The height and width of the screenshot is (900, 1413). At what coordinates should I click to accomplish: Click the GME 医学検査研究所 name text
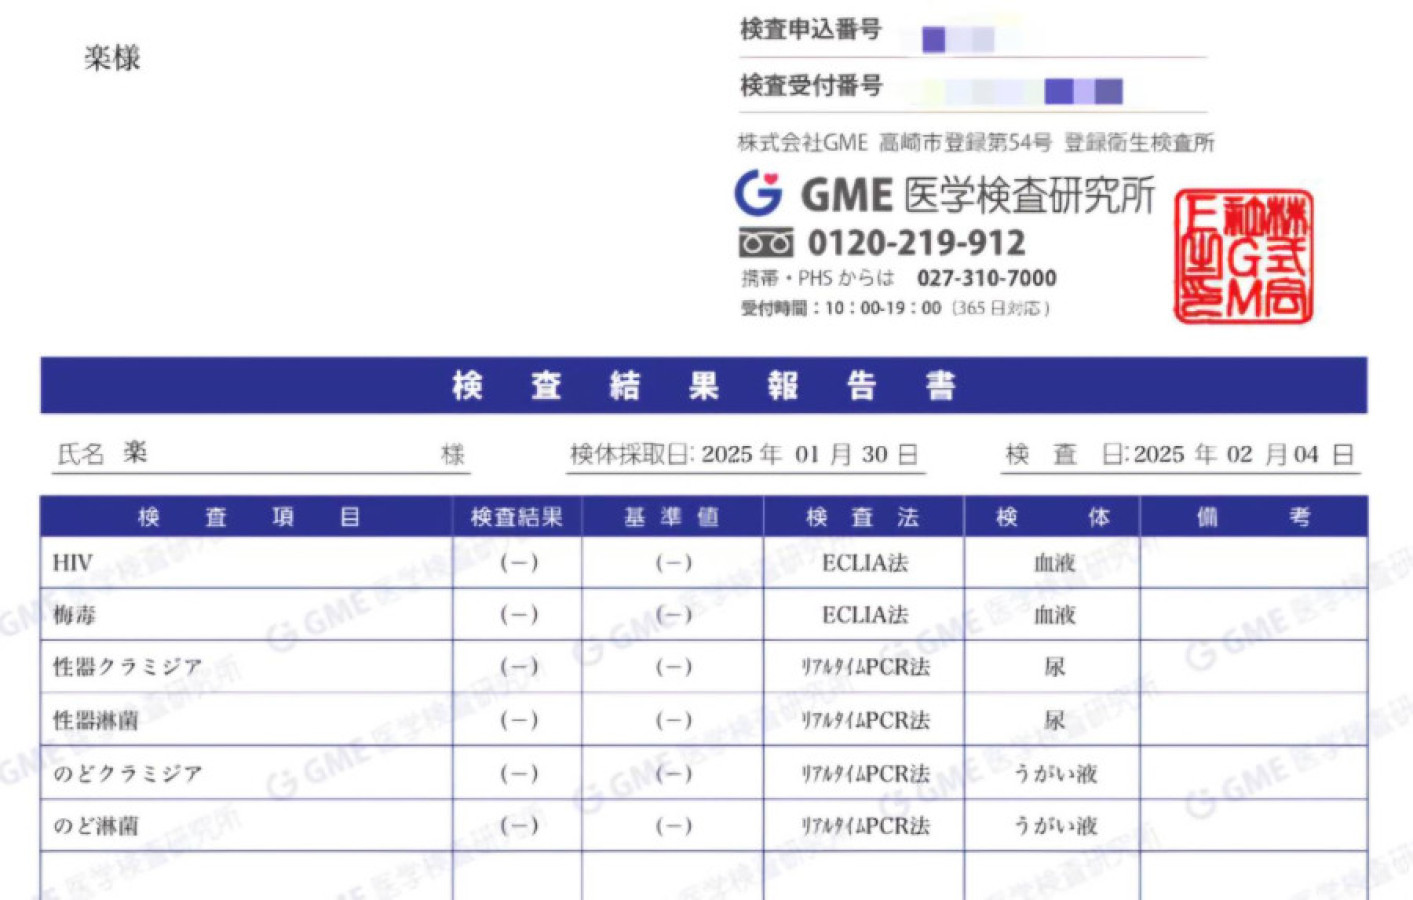tap(977, 195)
